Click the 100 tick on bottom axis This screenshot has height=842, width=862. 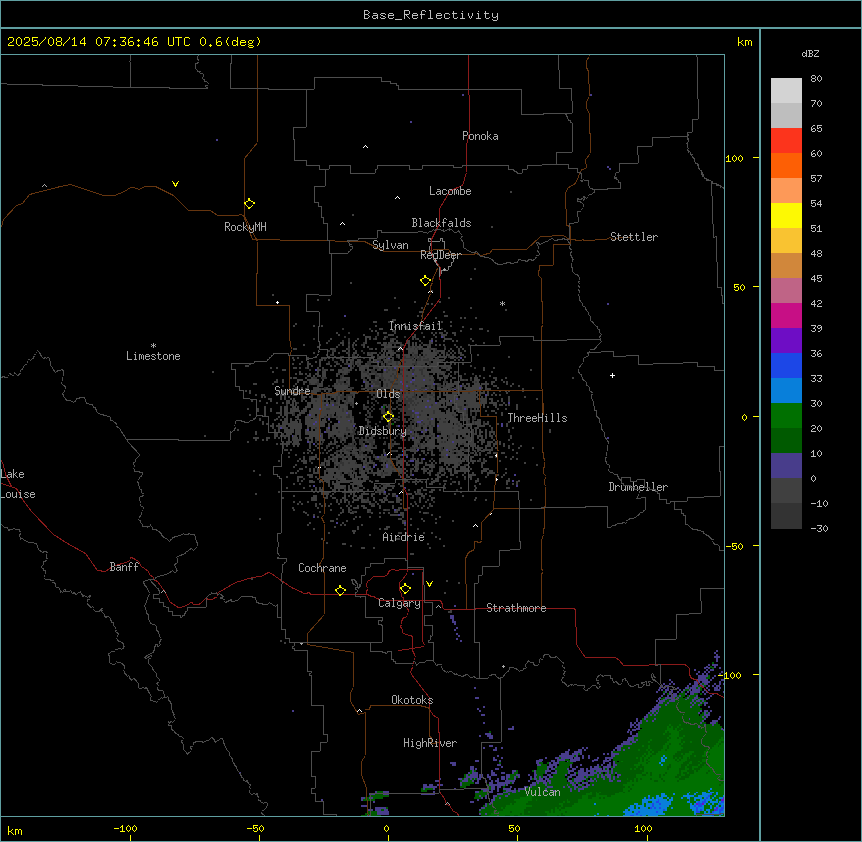[643, 828]
